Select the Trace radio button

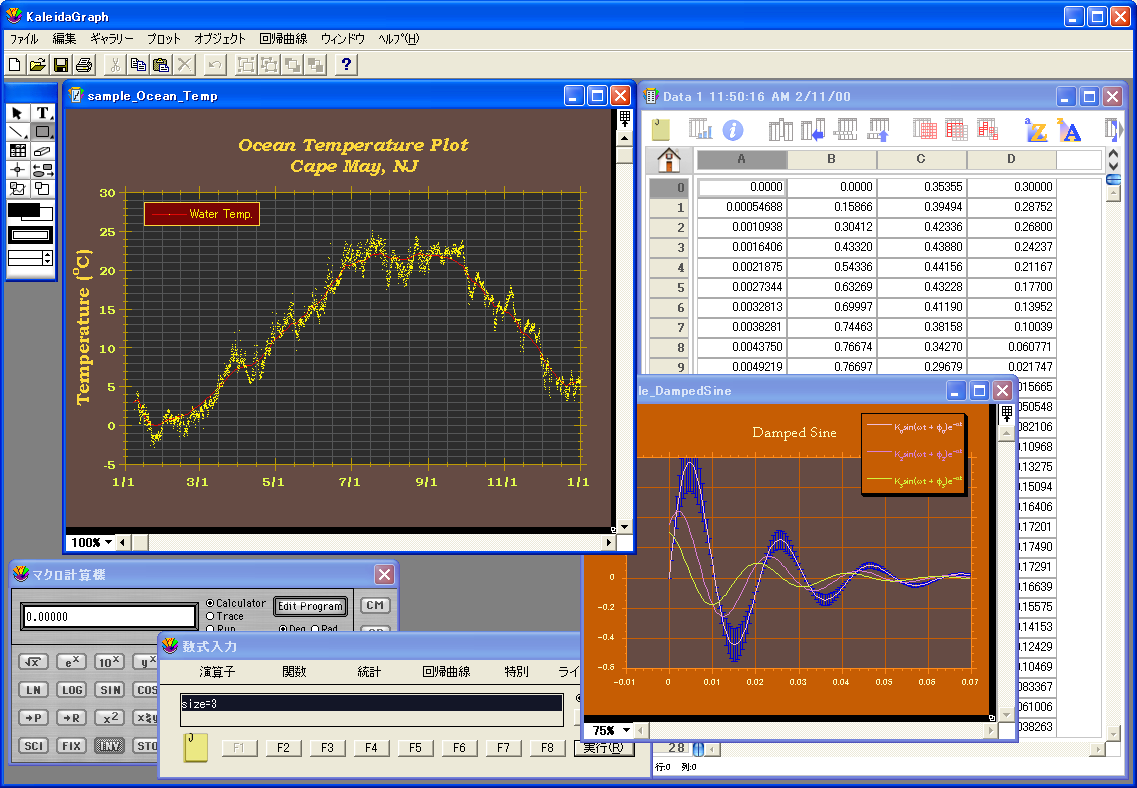(x=210, y=616)
